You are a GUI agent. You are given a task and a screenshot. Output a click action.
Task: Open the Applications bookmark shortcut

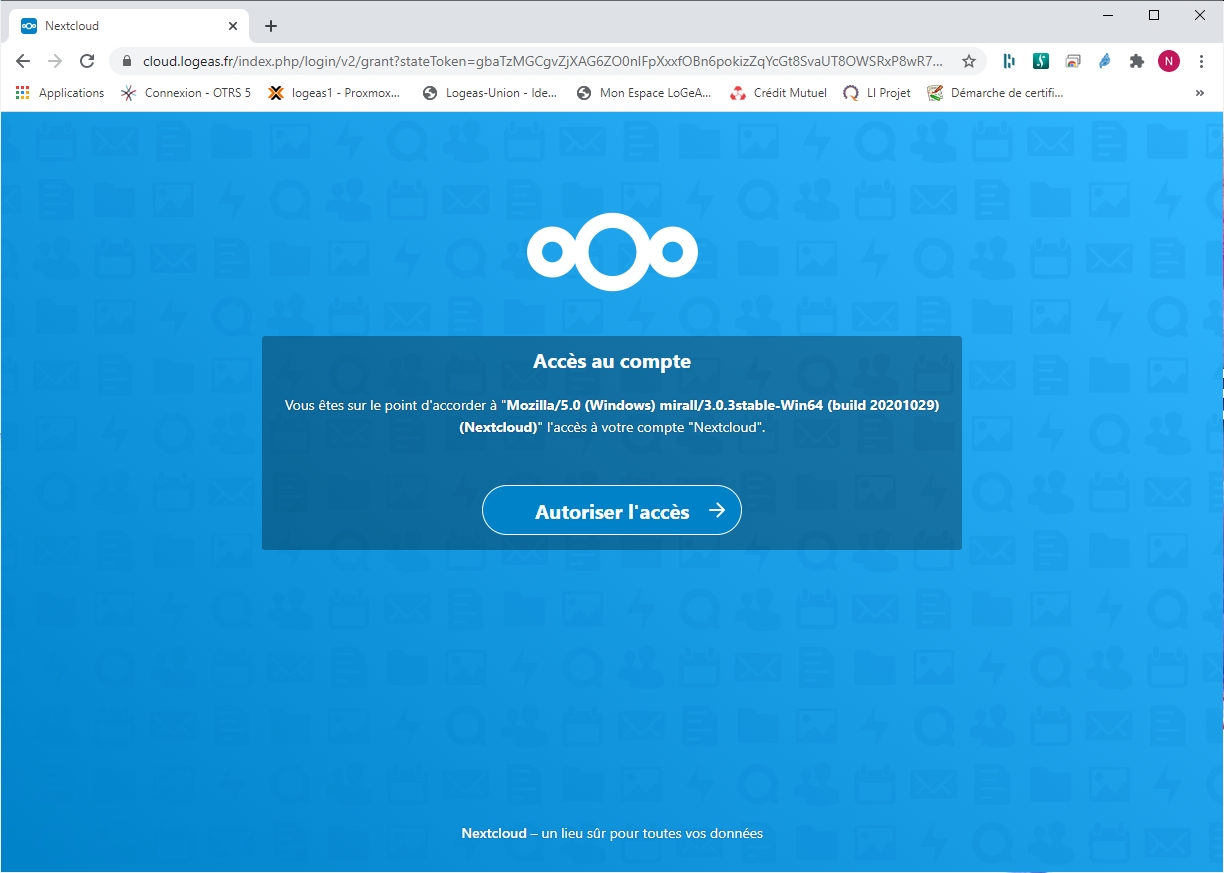click(60, 93)
